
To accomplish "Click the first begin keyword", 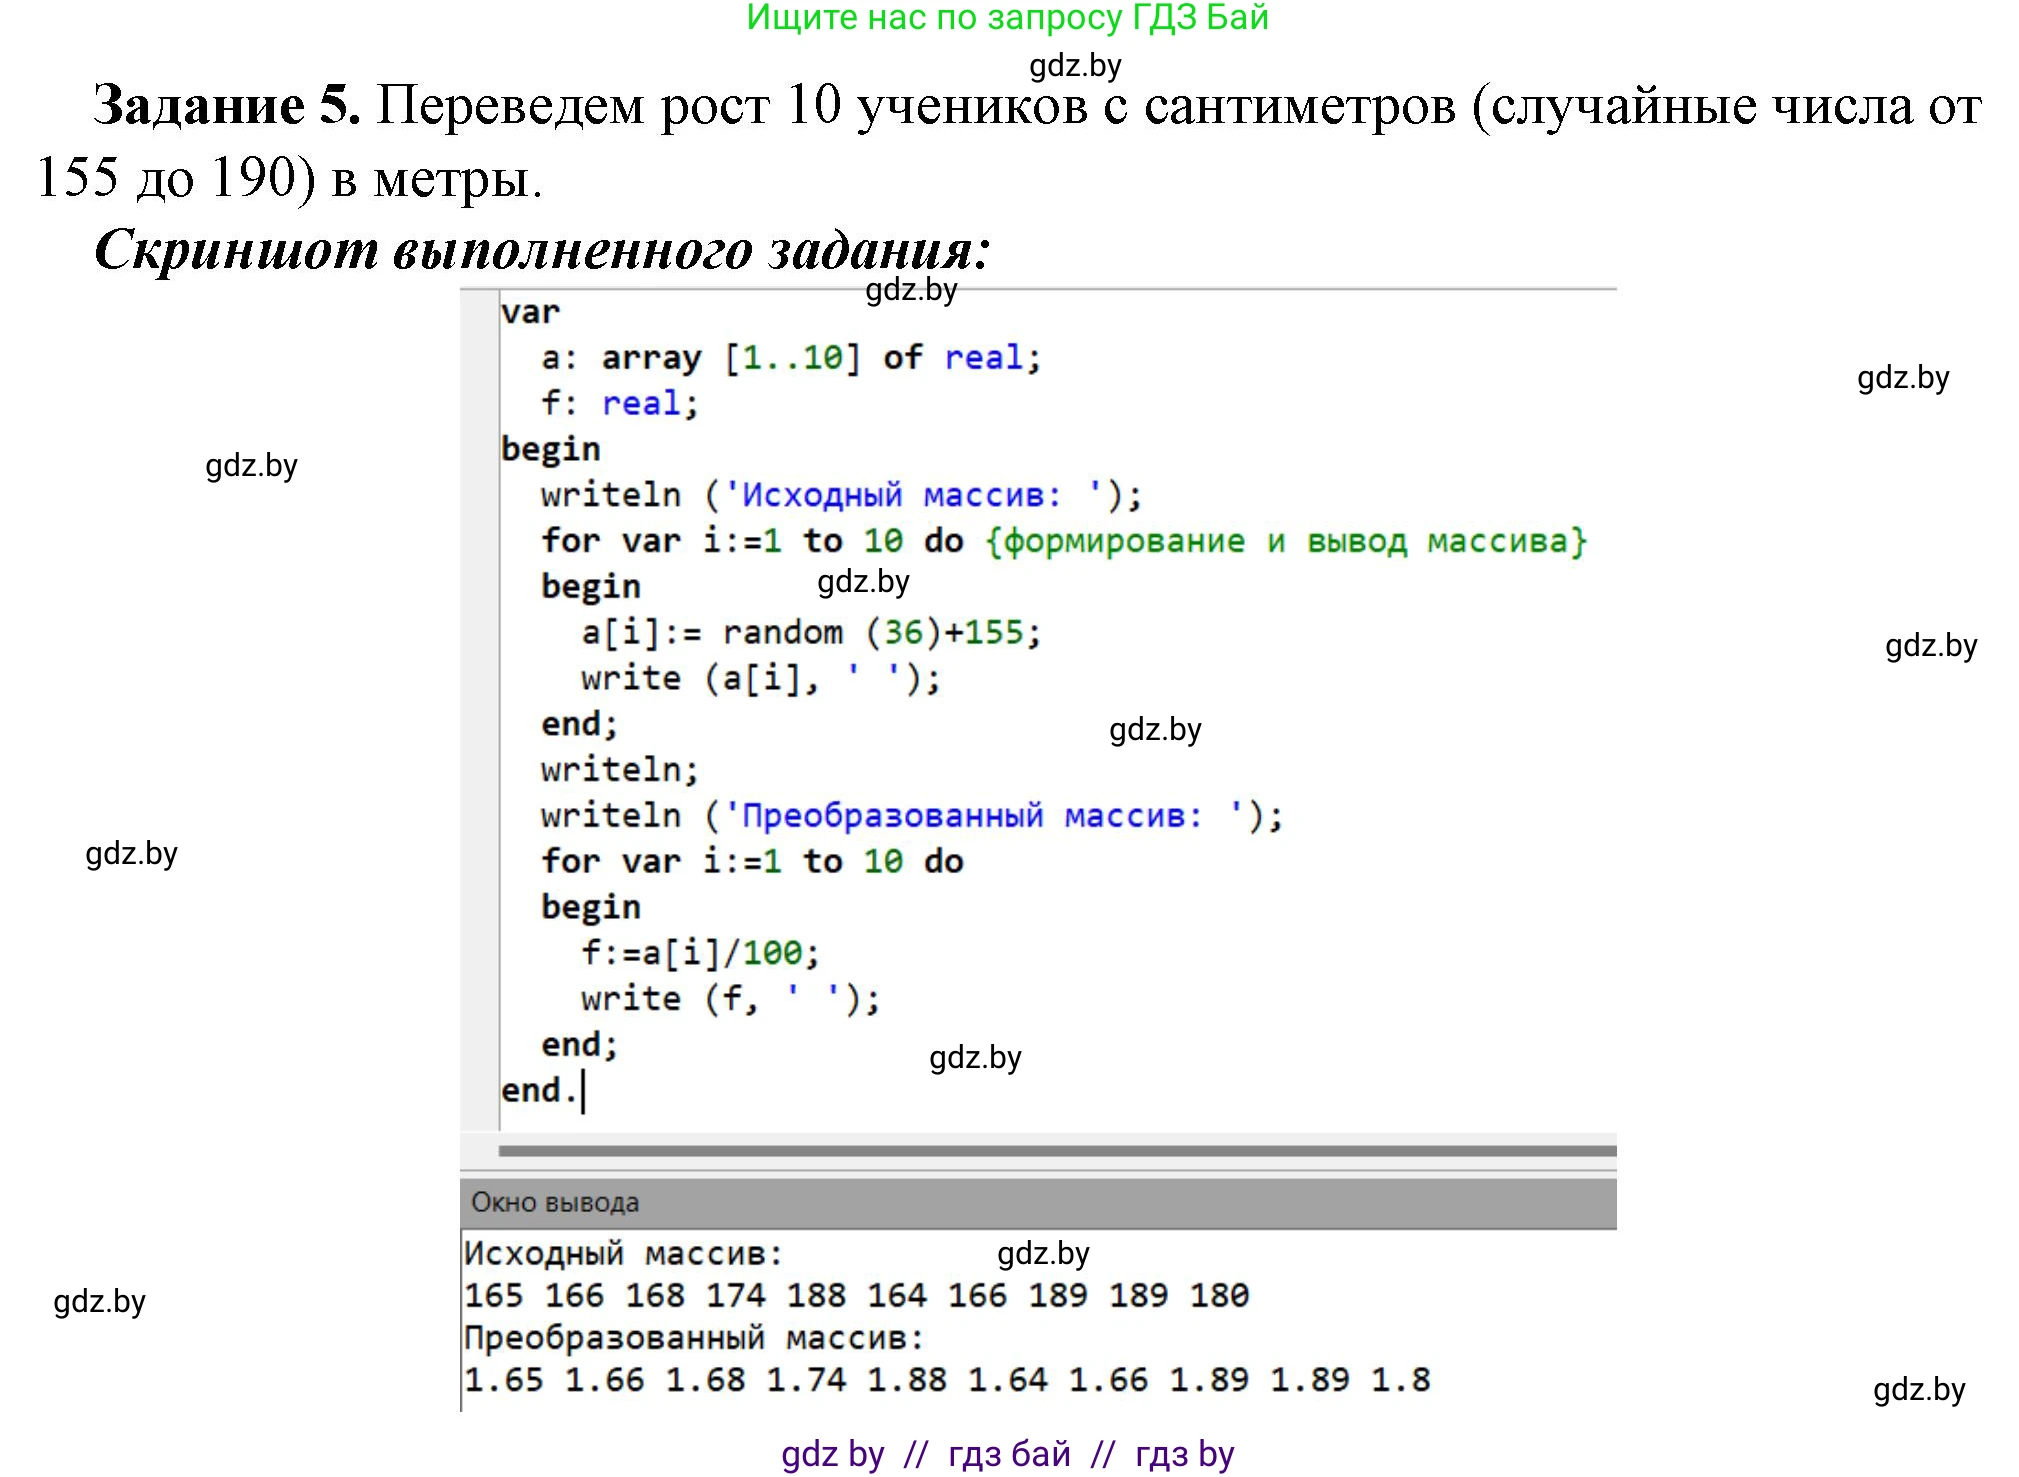I will click(548, 448).
